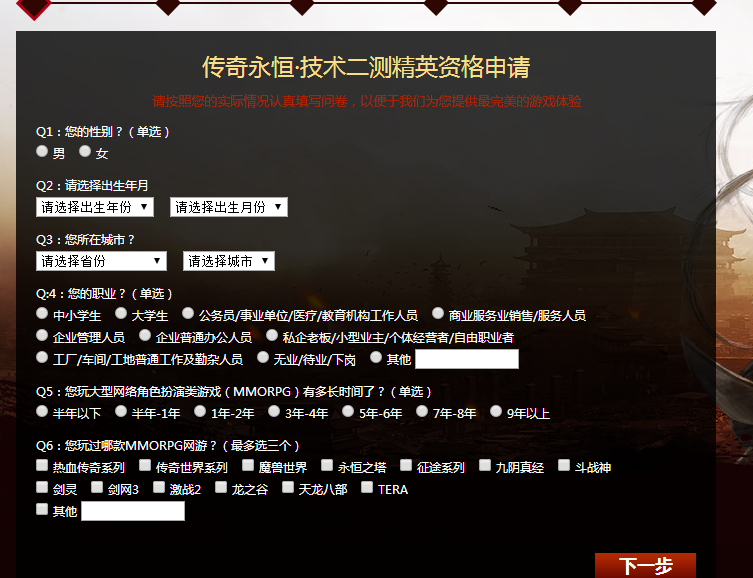Tick the 剑网3 game checkbox
Image resolution: width=753 pixels, height=578 pixels.
pyautogui.click(x=97, y=487)
